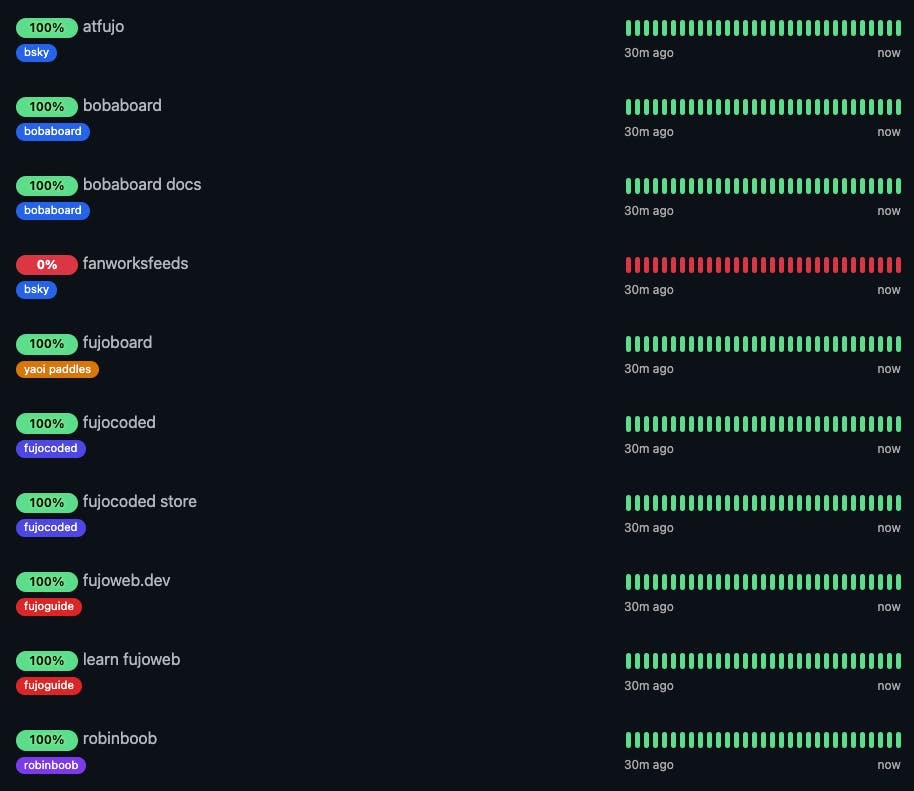Screen dimensions: 914x791
Task: Expand the fanworksfeeds monitor entry
Action: click(x=136, y=264)
